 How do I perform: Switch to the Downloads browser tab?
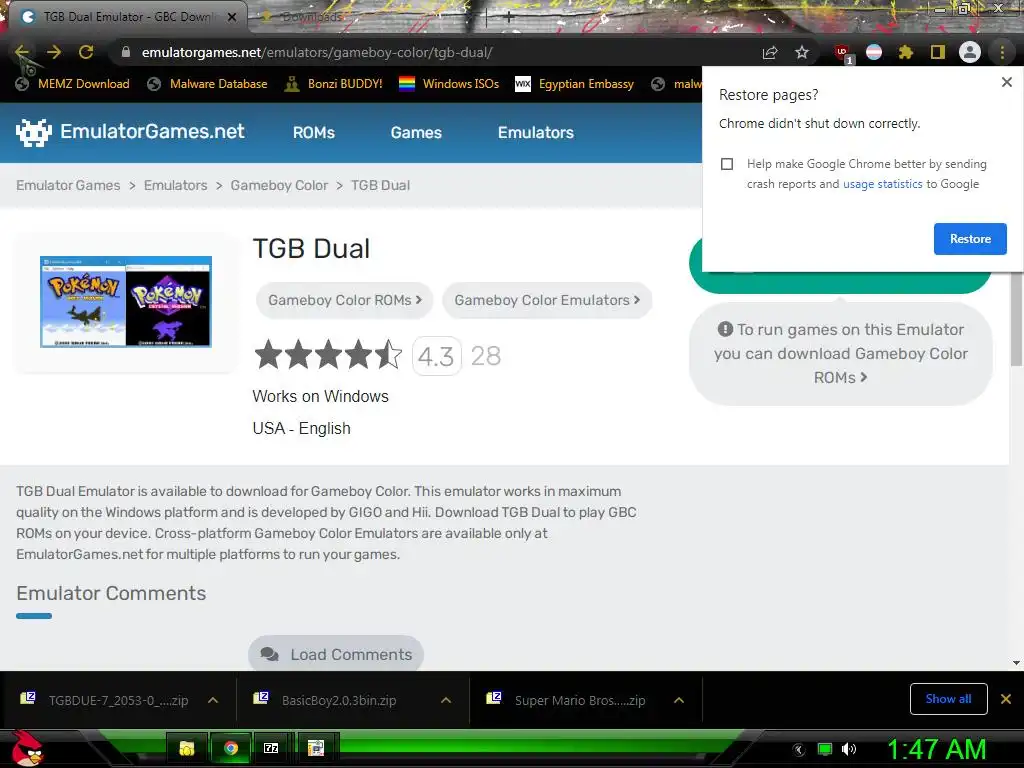313,17
